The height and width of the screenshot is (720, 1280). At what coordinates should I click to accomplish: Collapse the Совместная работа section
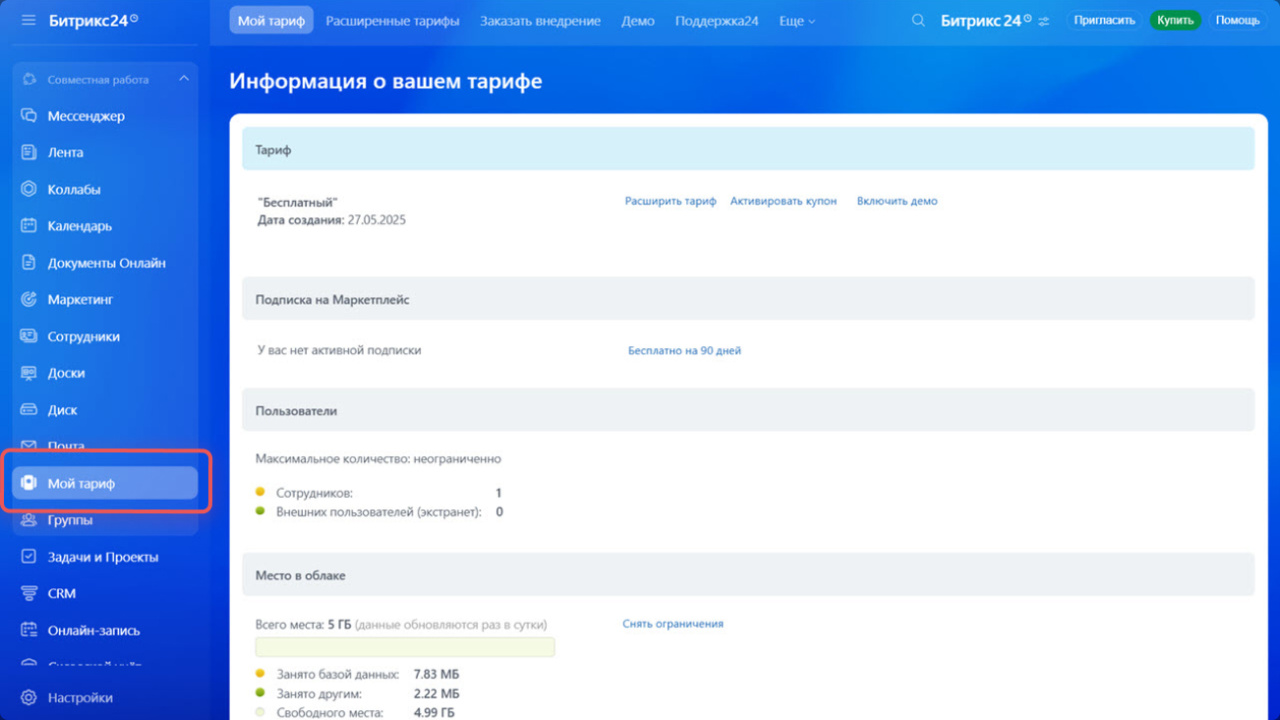[x=184, y=79]
